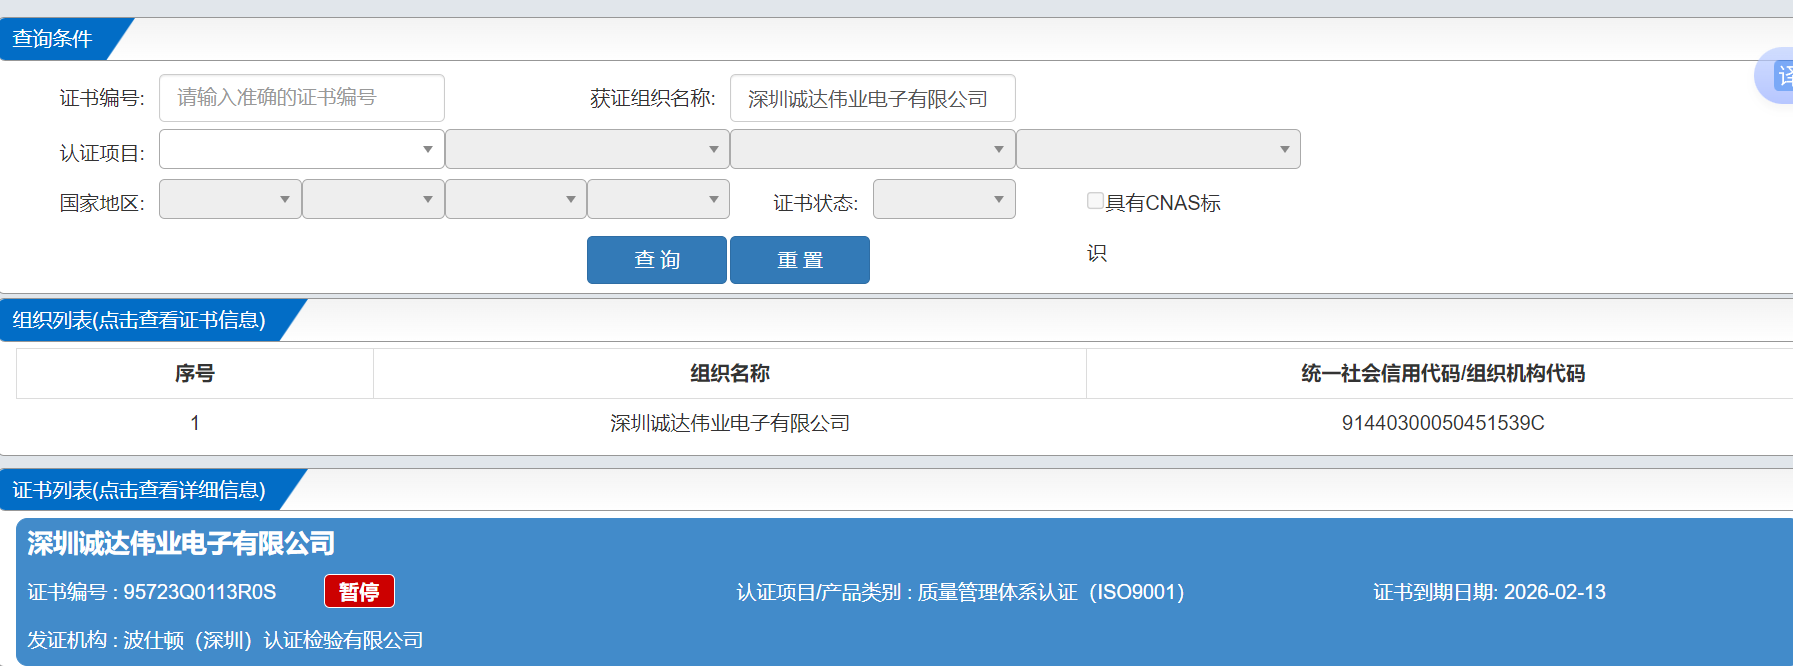Click the 序号 column header

click(195, 373)
